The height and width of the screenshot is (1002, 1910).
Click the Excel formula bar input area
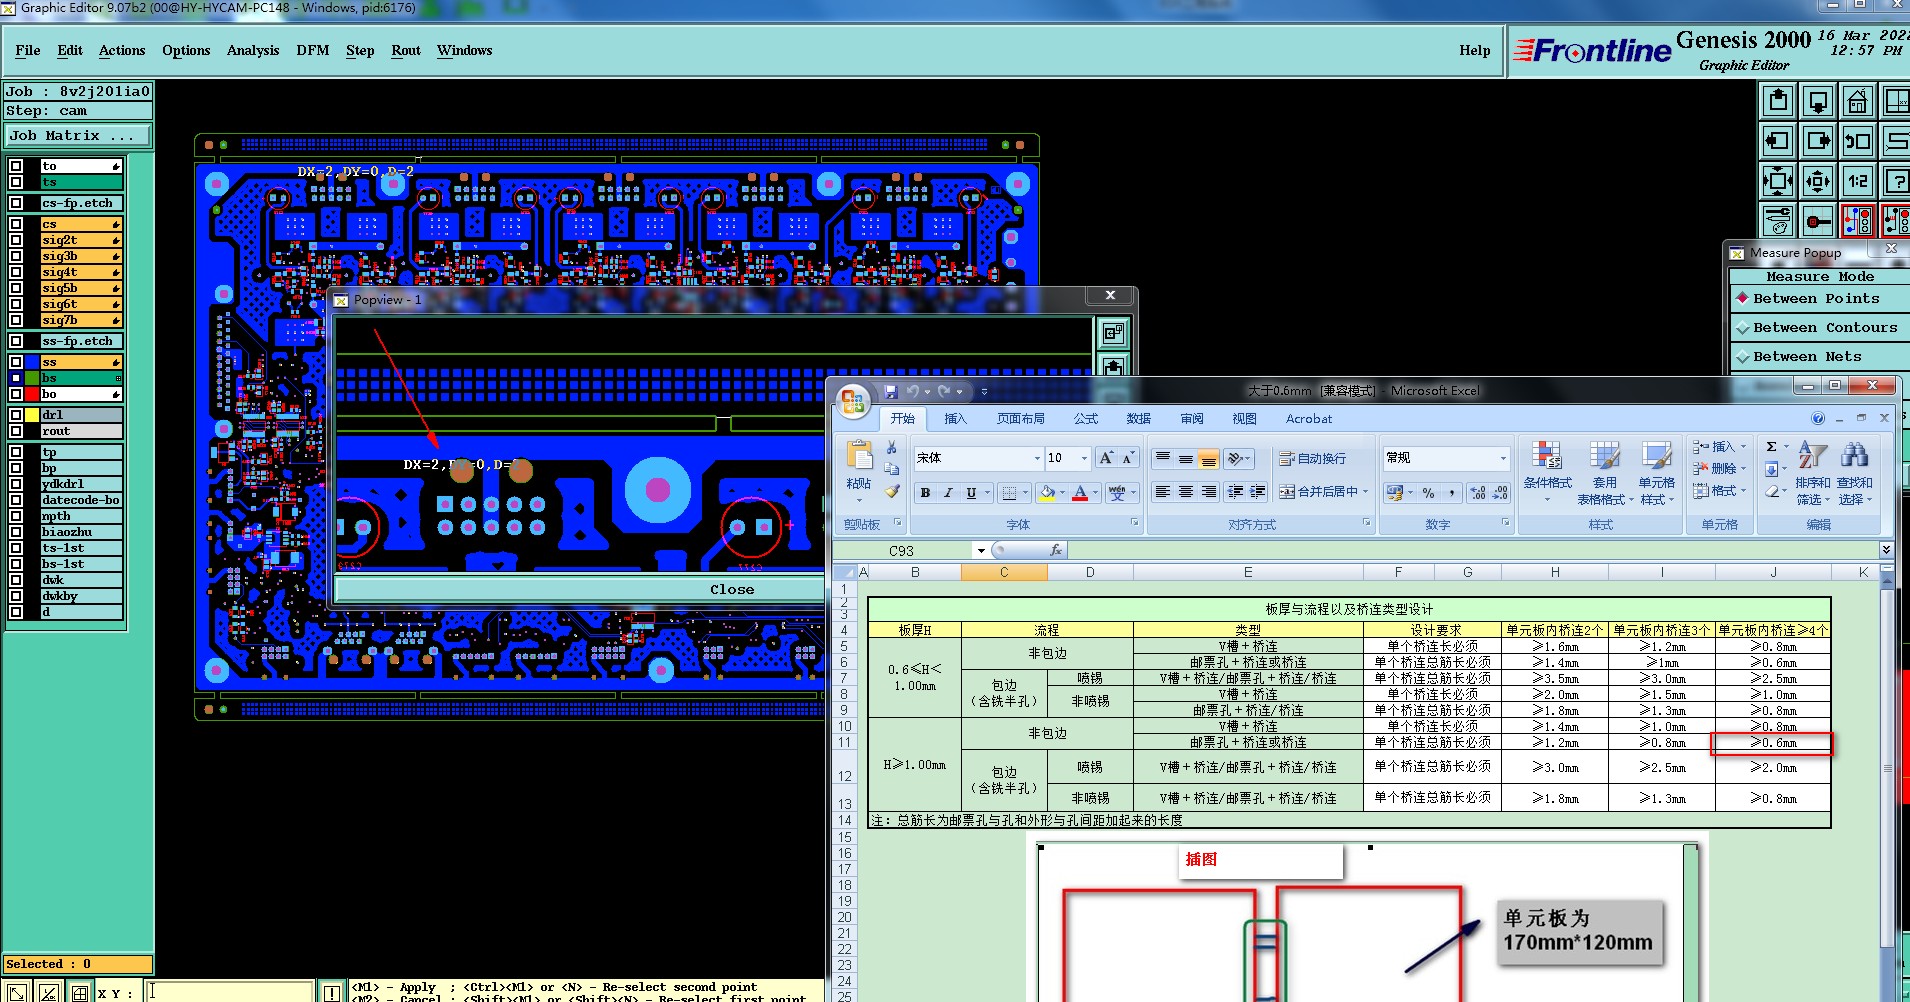pyautogui.click(x=1472, y=550)
